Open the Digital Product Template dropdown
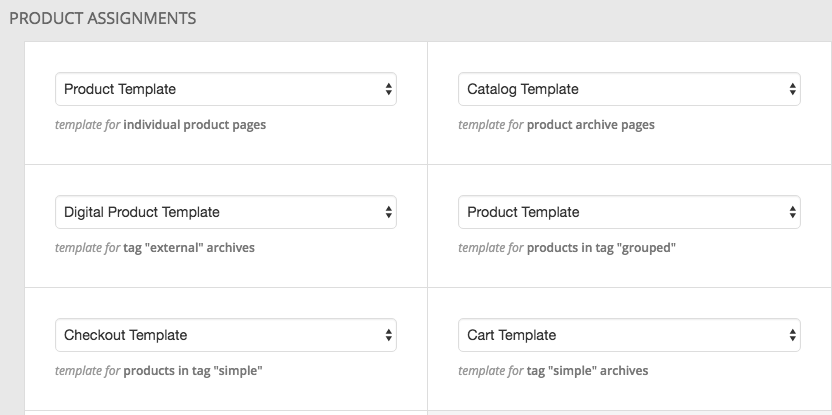Viewport: 832px width, 415px height. [226, 212]
